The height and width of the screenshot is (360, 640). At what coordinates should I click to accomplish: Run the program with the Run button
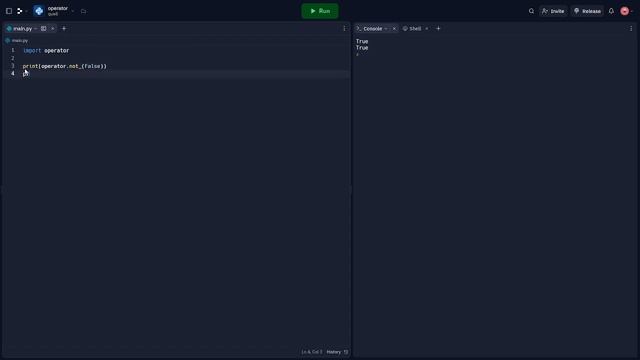point(320,11)
